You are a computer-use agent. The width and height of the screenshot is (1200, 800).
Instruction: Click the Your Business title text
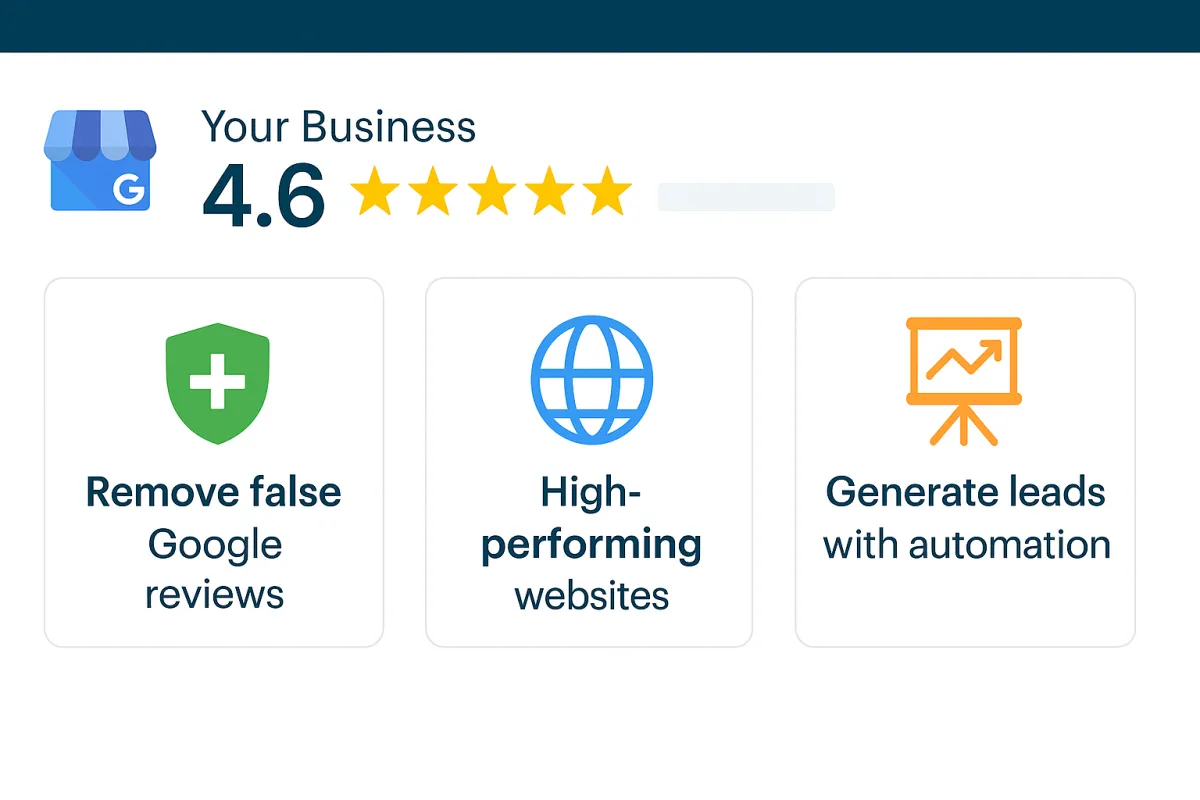click(x=339, y=127)
